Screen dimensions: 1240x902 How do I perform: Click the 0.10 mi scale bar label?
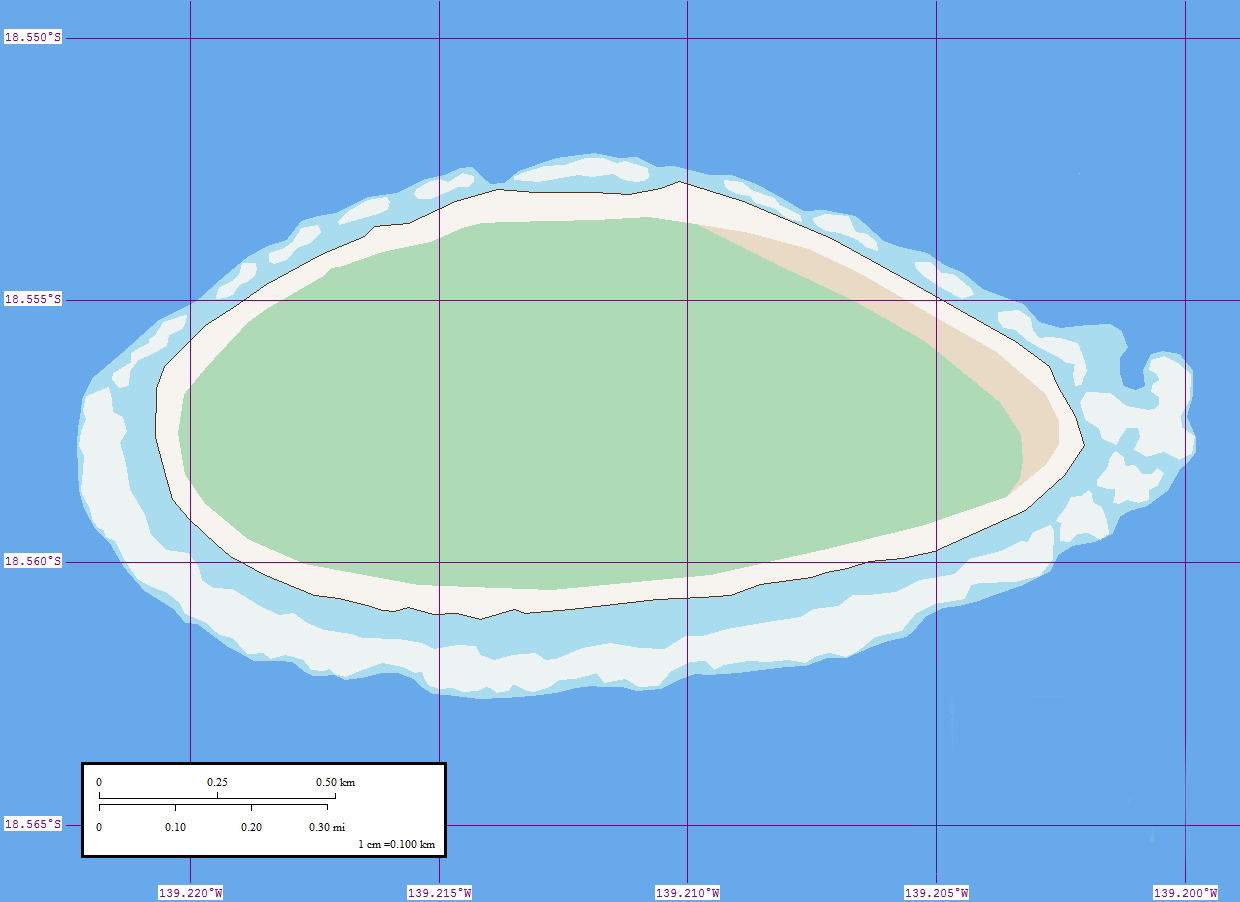click(175, 827)
